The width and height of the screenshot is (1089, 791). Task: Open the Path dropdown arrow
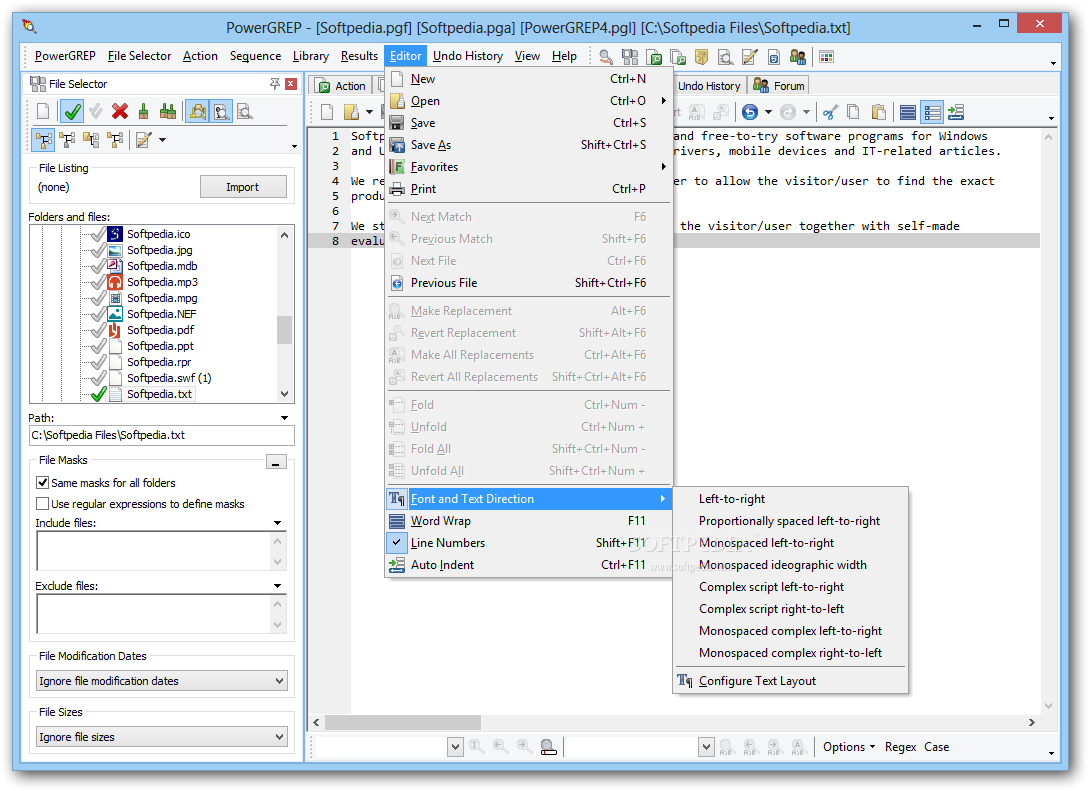point(284,418)
